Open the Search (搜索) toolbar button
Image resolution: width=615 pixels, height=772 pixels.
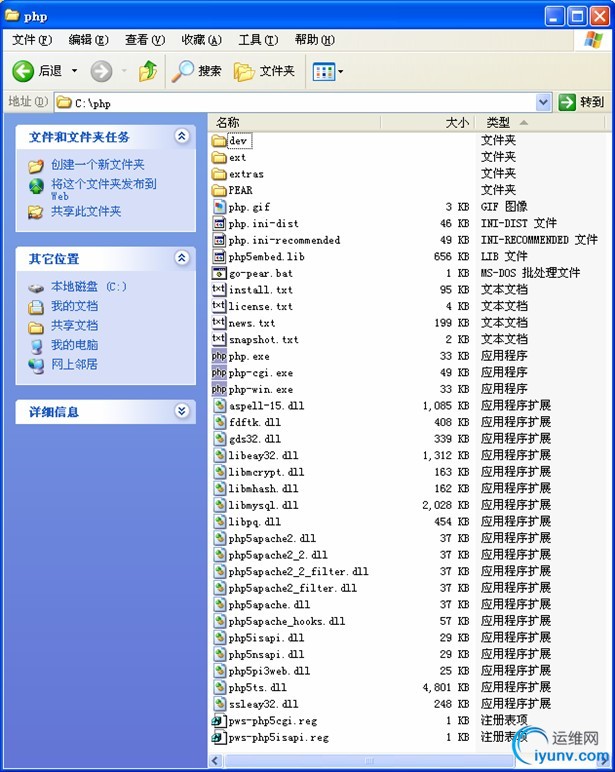click(x=196, y=71)
